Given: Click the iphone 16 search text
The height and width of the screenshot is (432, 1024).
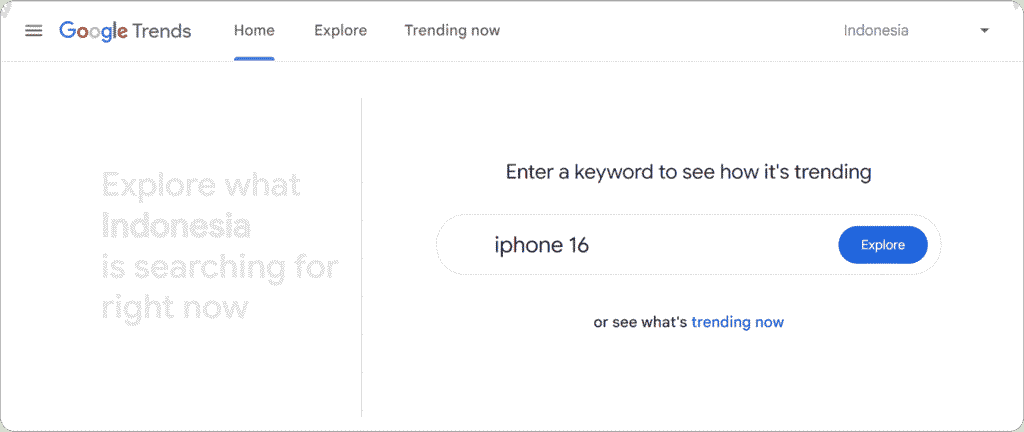Looking at the screenshot, I should click(x=541, y=245).
